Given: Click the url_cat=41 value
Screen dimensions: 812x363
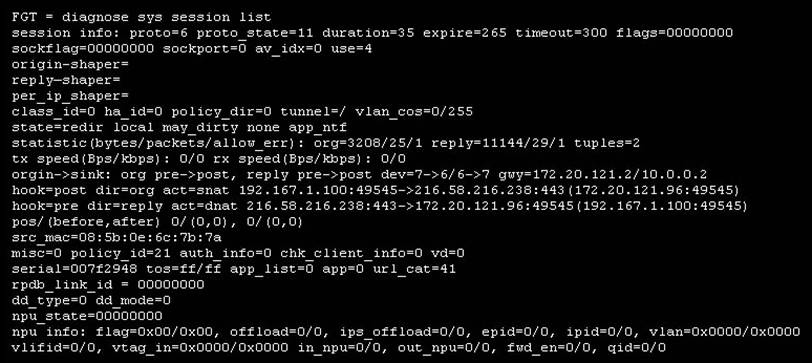Looking at the screenshot, I should [x=414, y=269].
